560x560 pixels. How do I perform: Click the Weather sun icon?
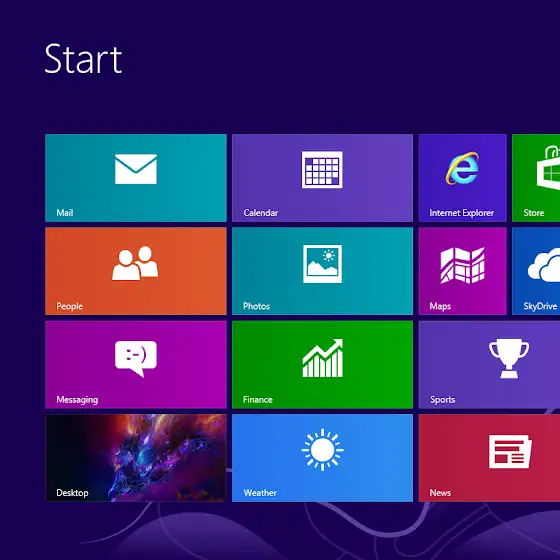click(x=322, y=450)
